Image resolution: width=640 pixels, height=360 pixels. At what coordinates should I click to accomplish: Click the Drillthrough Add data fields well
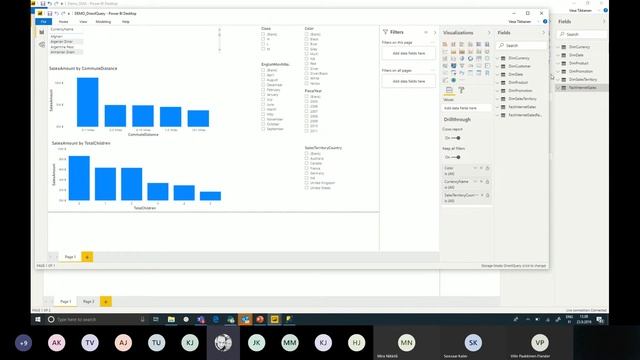[x=467, y=108]
